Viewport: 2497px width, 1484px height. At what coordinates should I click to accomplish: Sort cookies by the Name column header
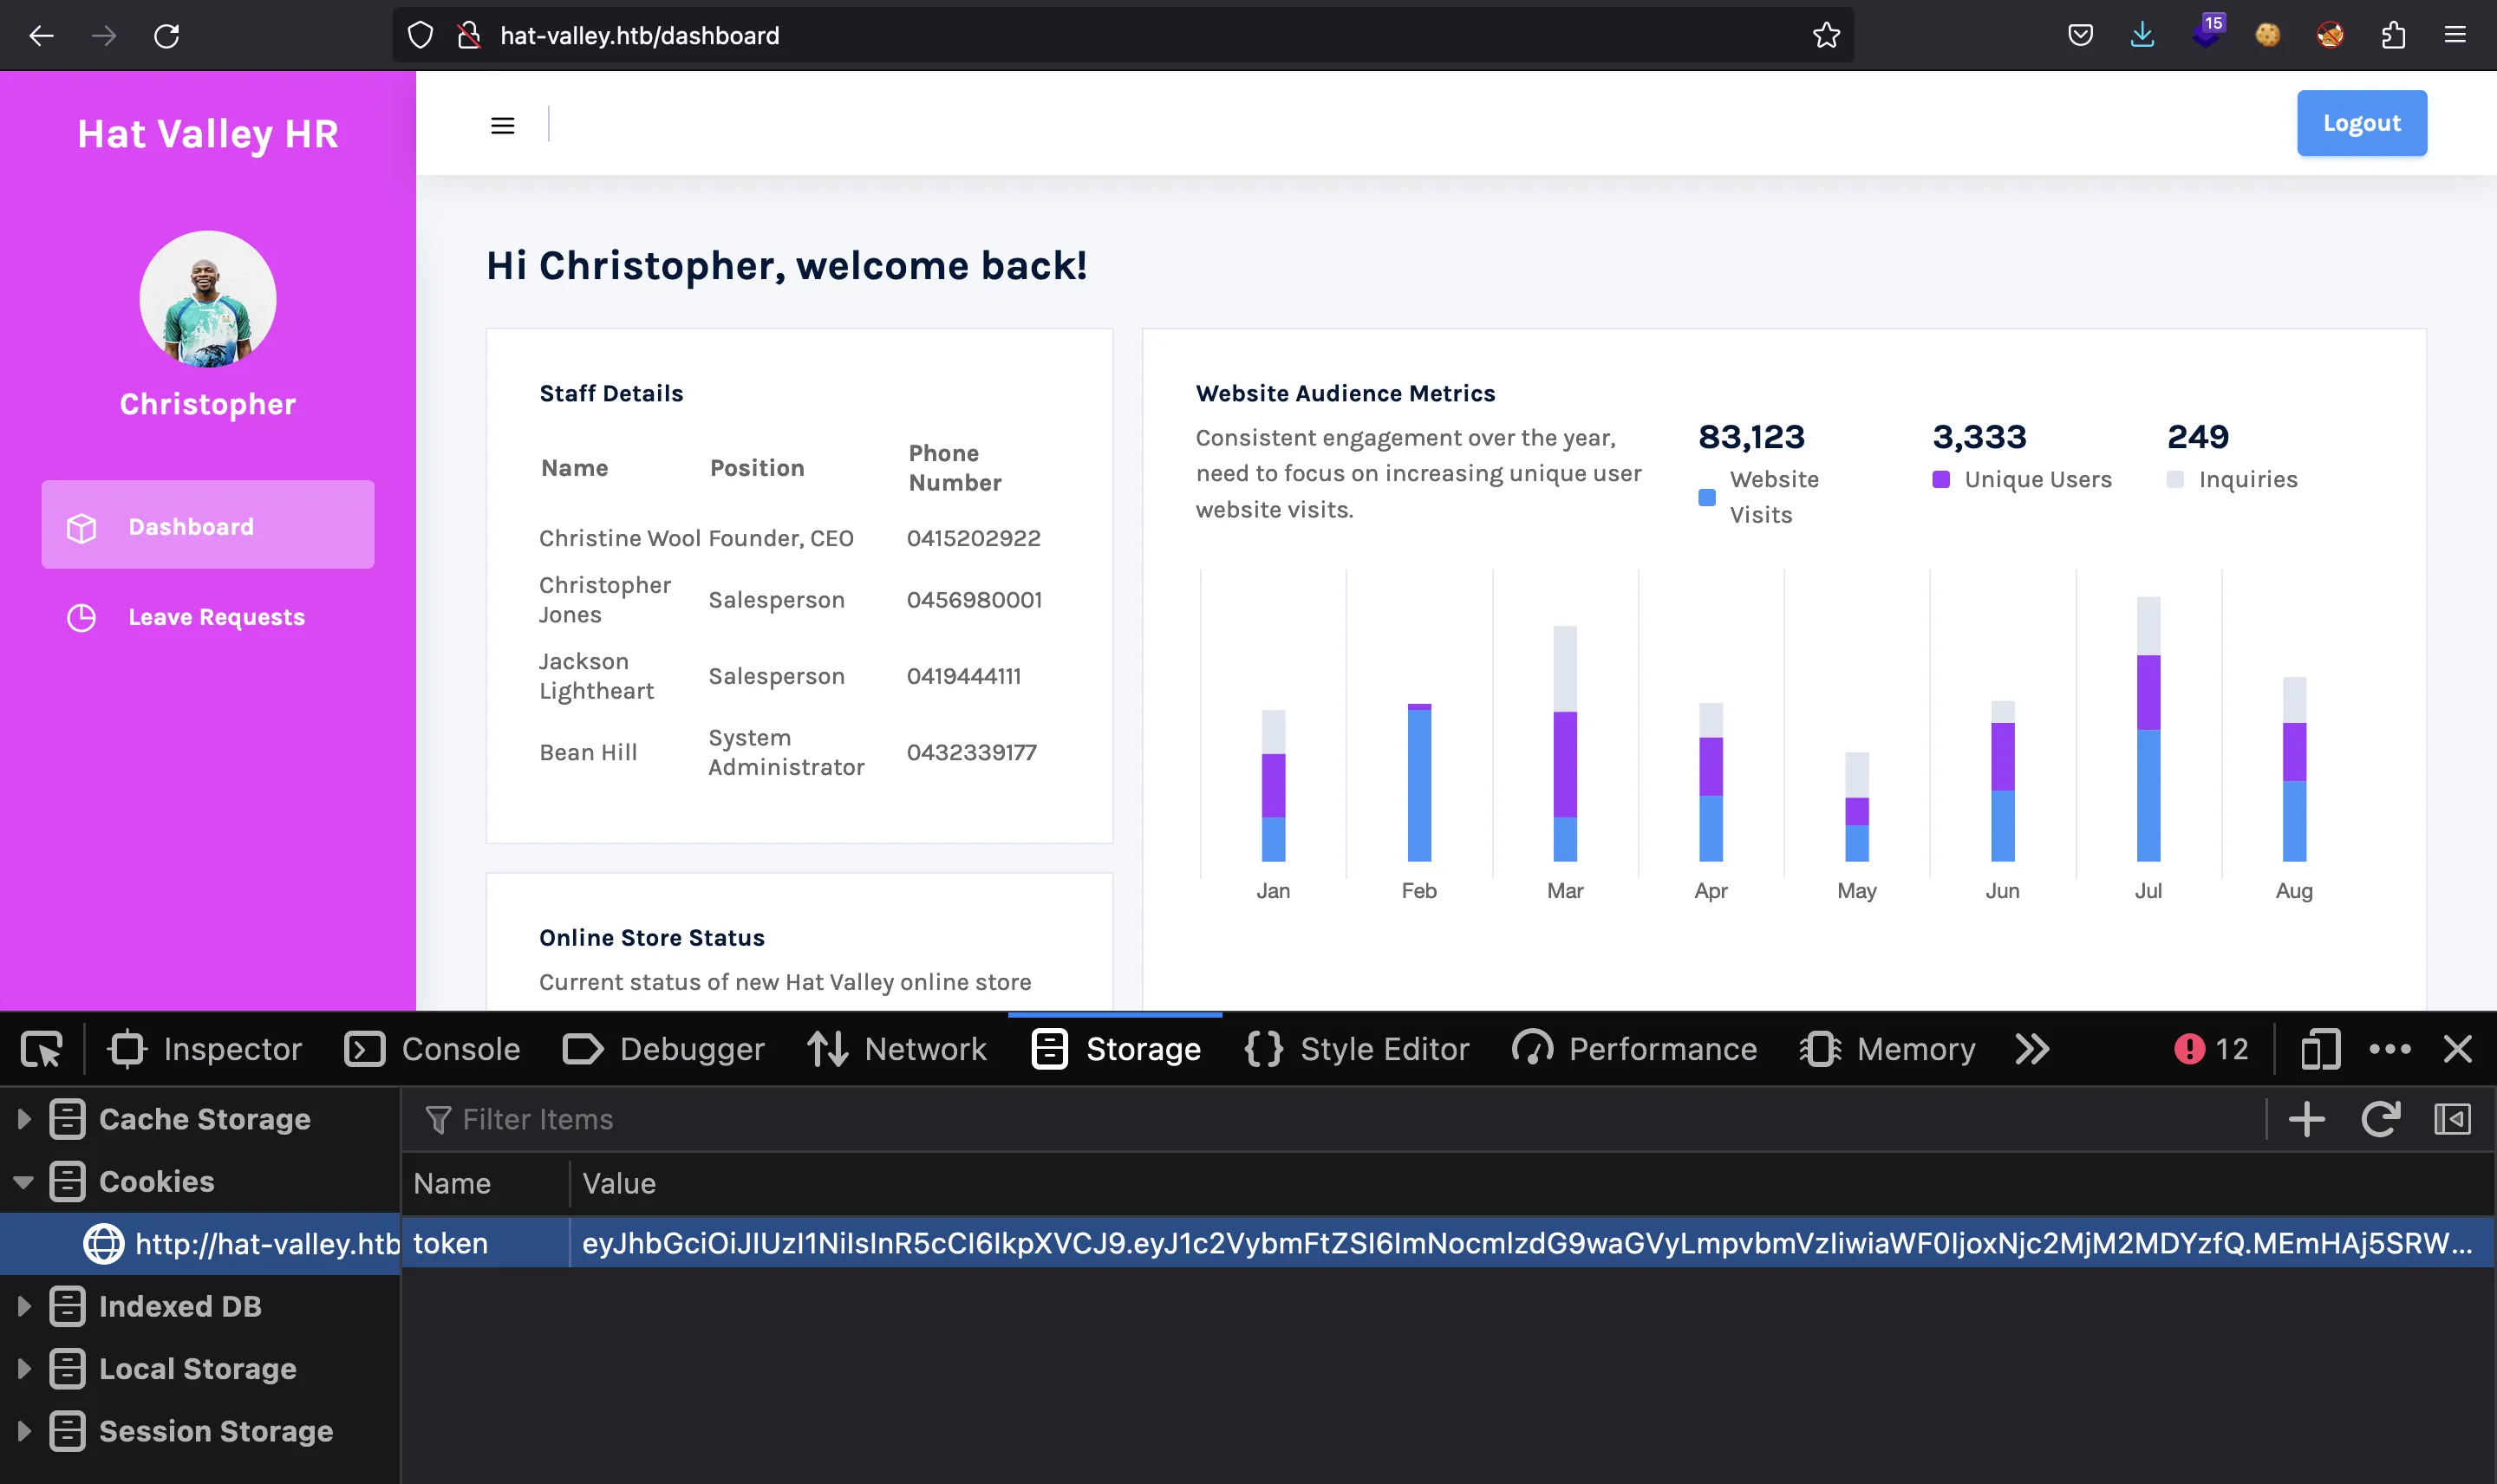click(485, 1184)
